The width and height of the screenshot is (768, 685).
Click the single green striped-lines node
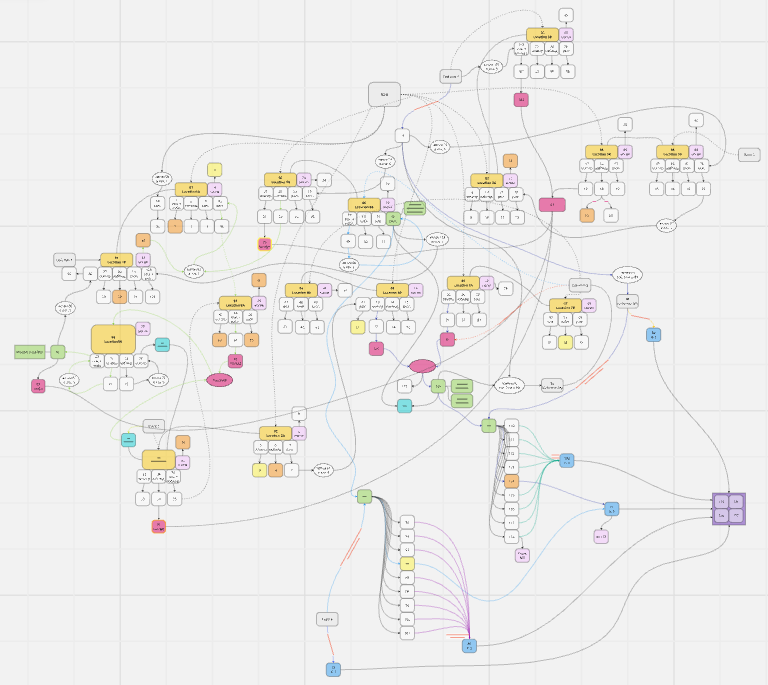tap(416, 208)
